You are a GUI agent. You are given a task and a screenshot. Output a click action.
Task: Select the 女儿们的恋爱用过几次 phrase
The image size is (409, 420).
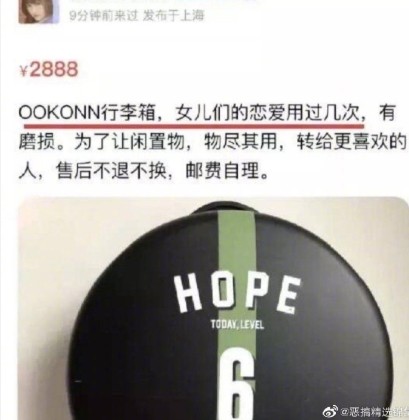[267, 113]
